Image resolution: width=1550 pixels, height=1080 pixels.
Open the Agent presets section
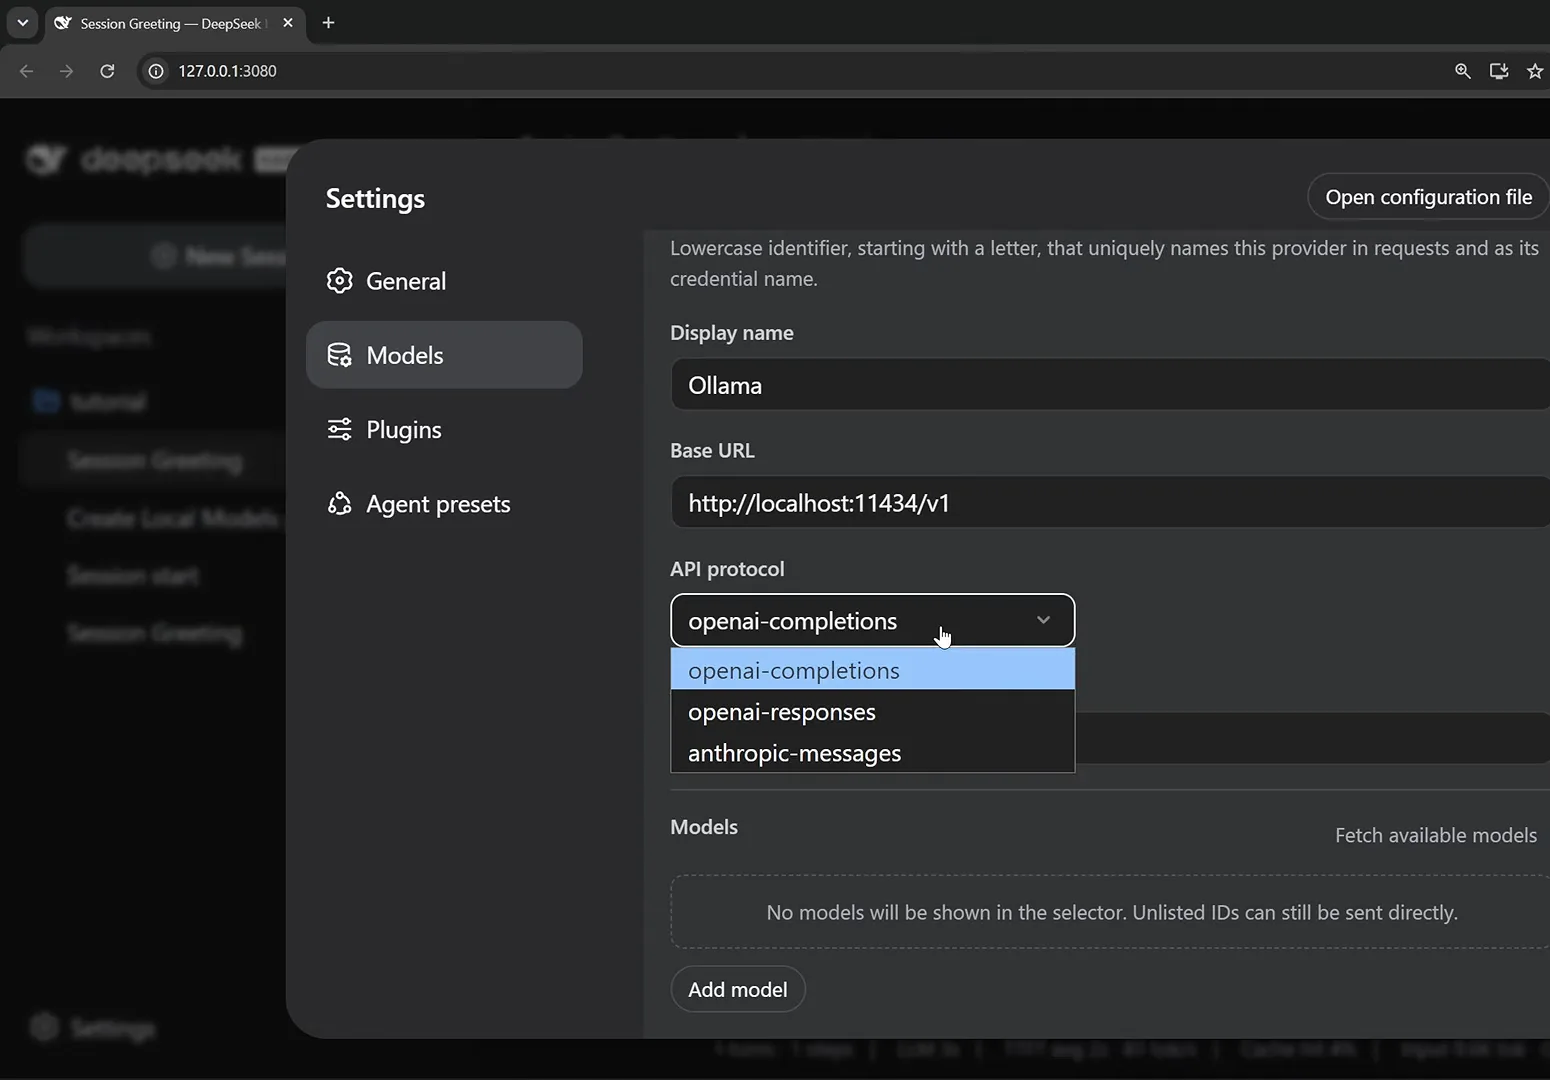pos(443,504)
